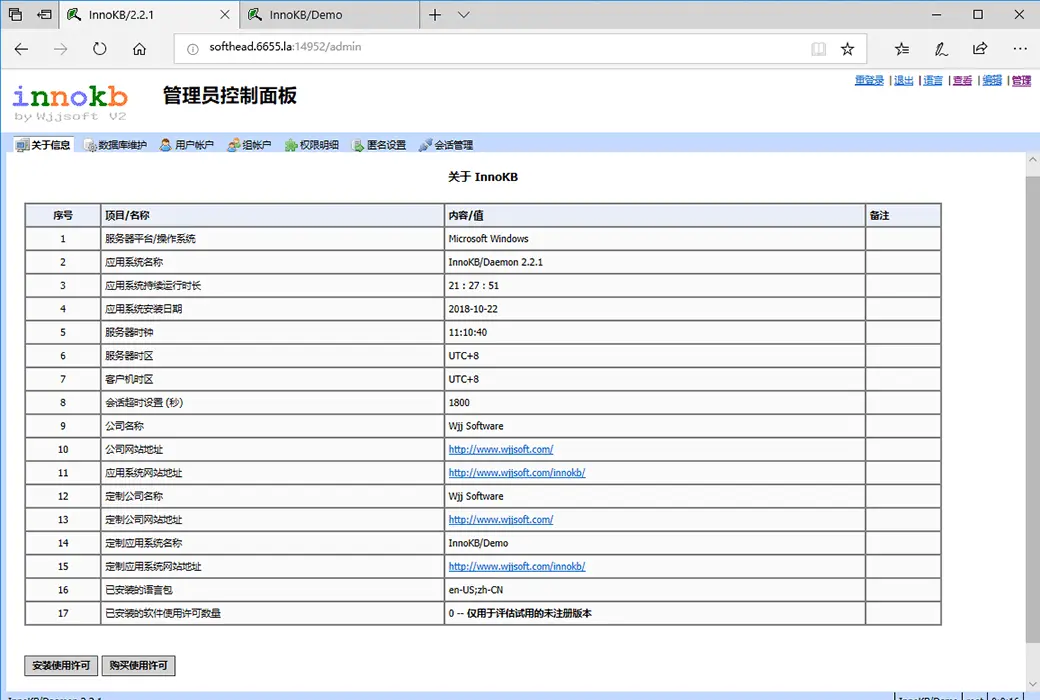1040x700 pixels.
Task: Close the InnoKB/2.2.1 tab
Action: 225,15
